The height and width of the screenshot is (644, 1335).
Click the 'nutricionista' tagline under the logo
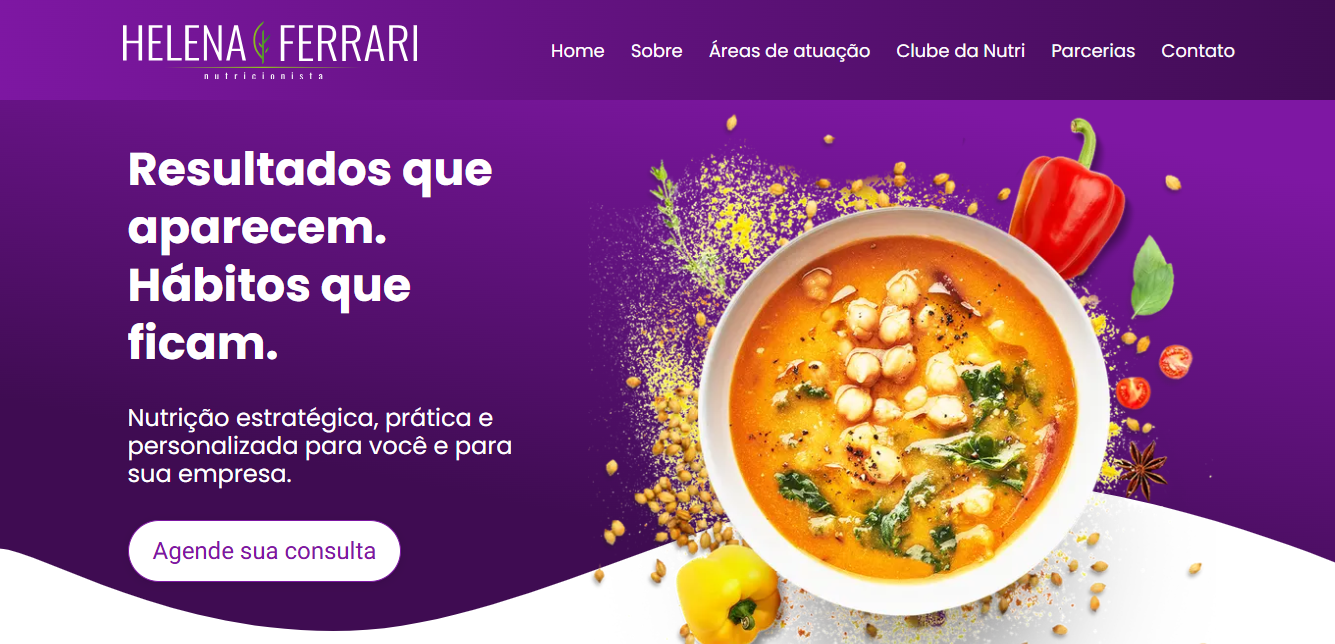(264, 76)
